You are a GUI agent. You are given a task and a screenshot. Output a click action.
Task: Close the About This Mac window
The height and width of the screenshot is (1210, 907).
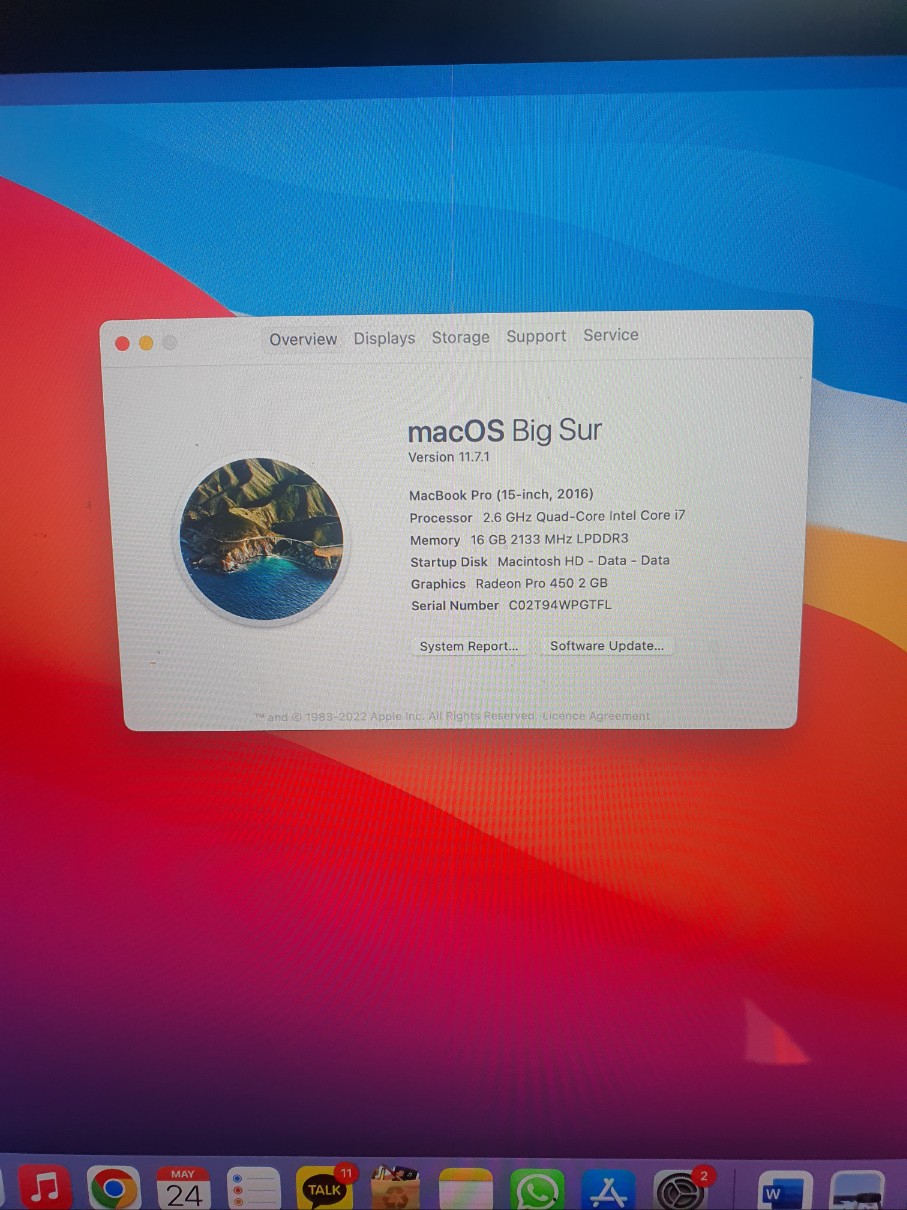[x=122, y=343]
